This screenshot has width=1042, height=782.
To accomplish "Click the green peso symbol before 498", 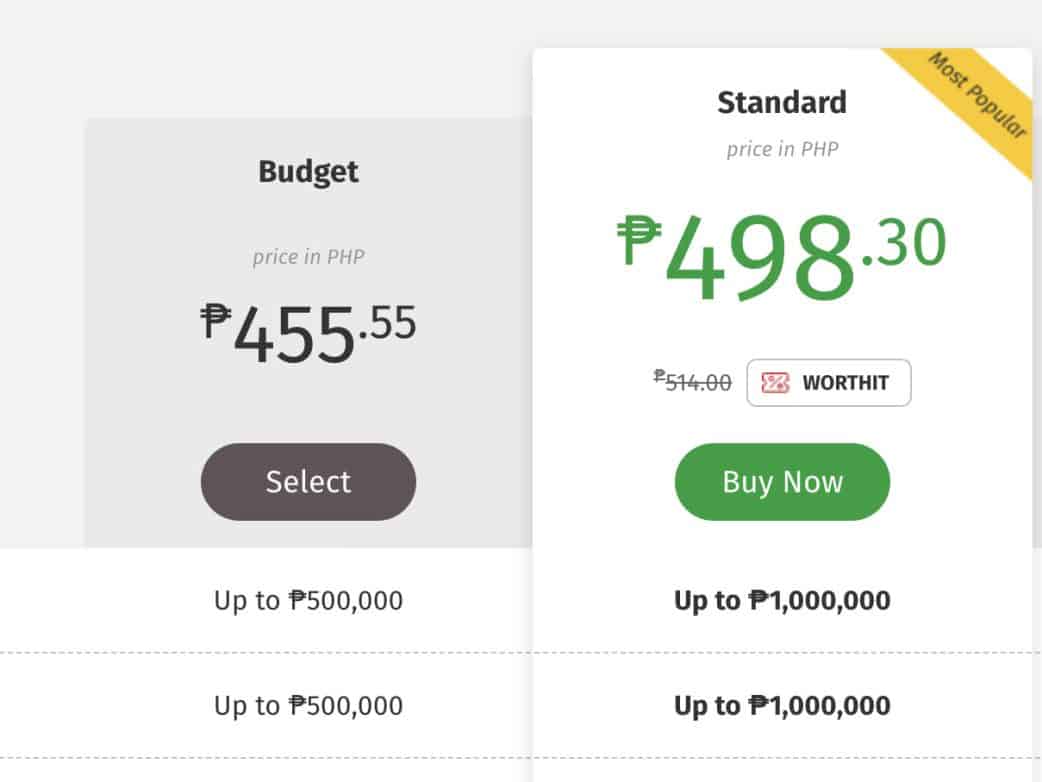I will 639,241.
